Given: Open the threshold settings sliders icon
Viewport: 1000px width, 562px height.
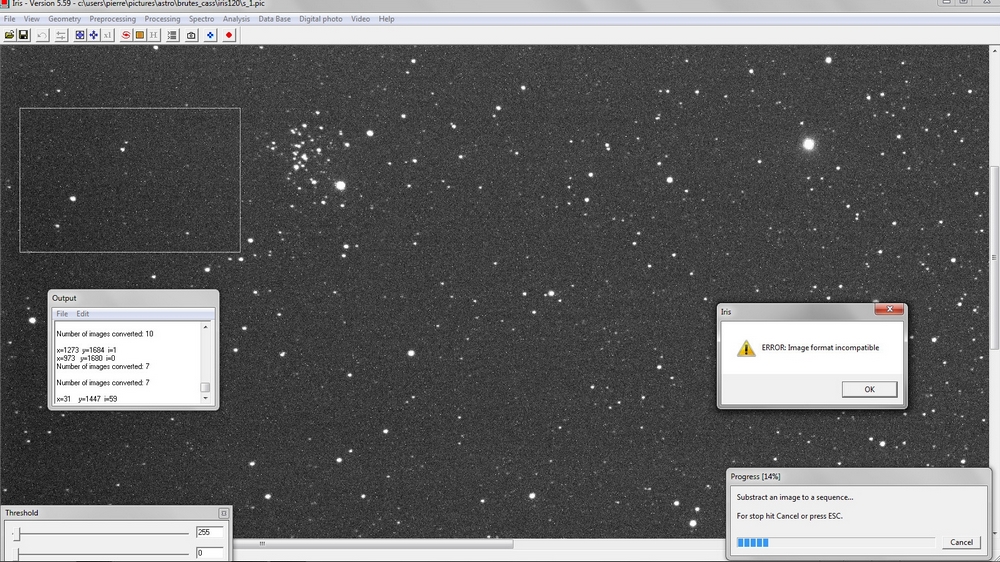Looking at the screenshot, I should [x=61, y=35].
